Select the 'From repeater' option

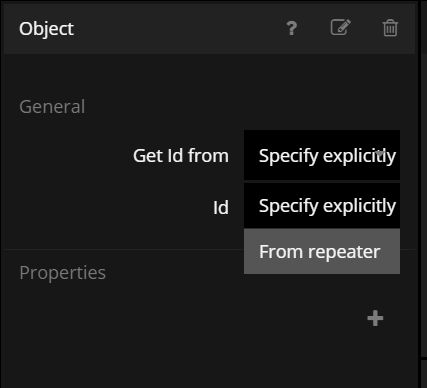(x=322, y=251)
